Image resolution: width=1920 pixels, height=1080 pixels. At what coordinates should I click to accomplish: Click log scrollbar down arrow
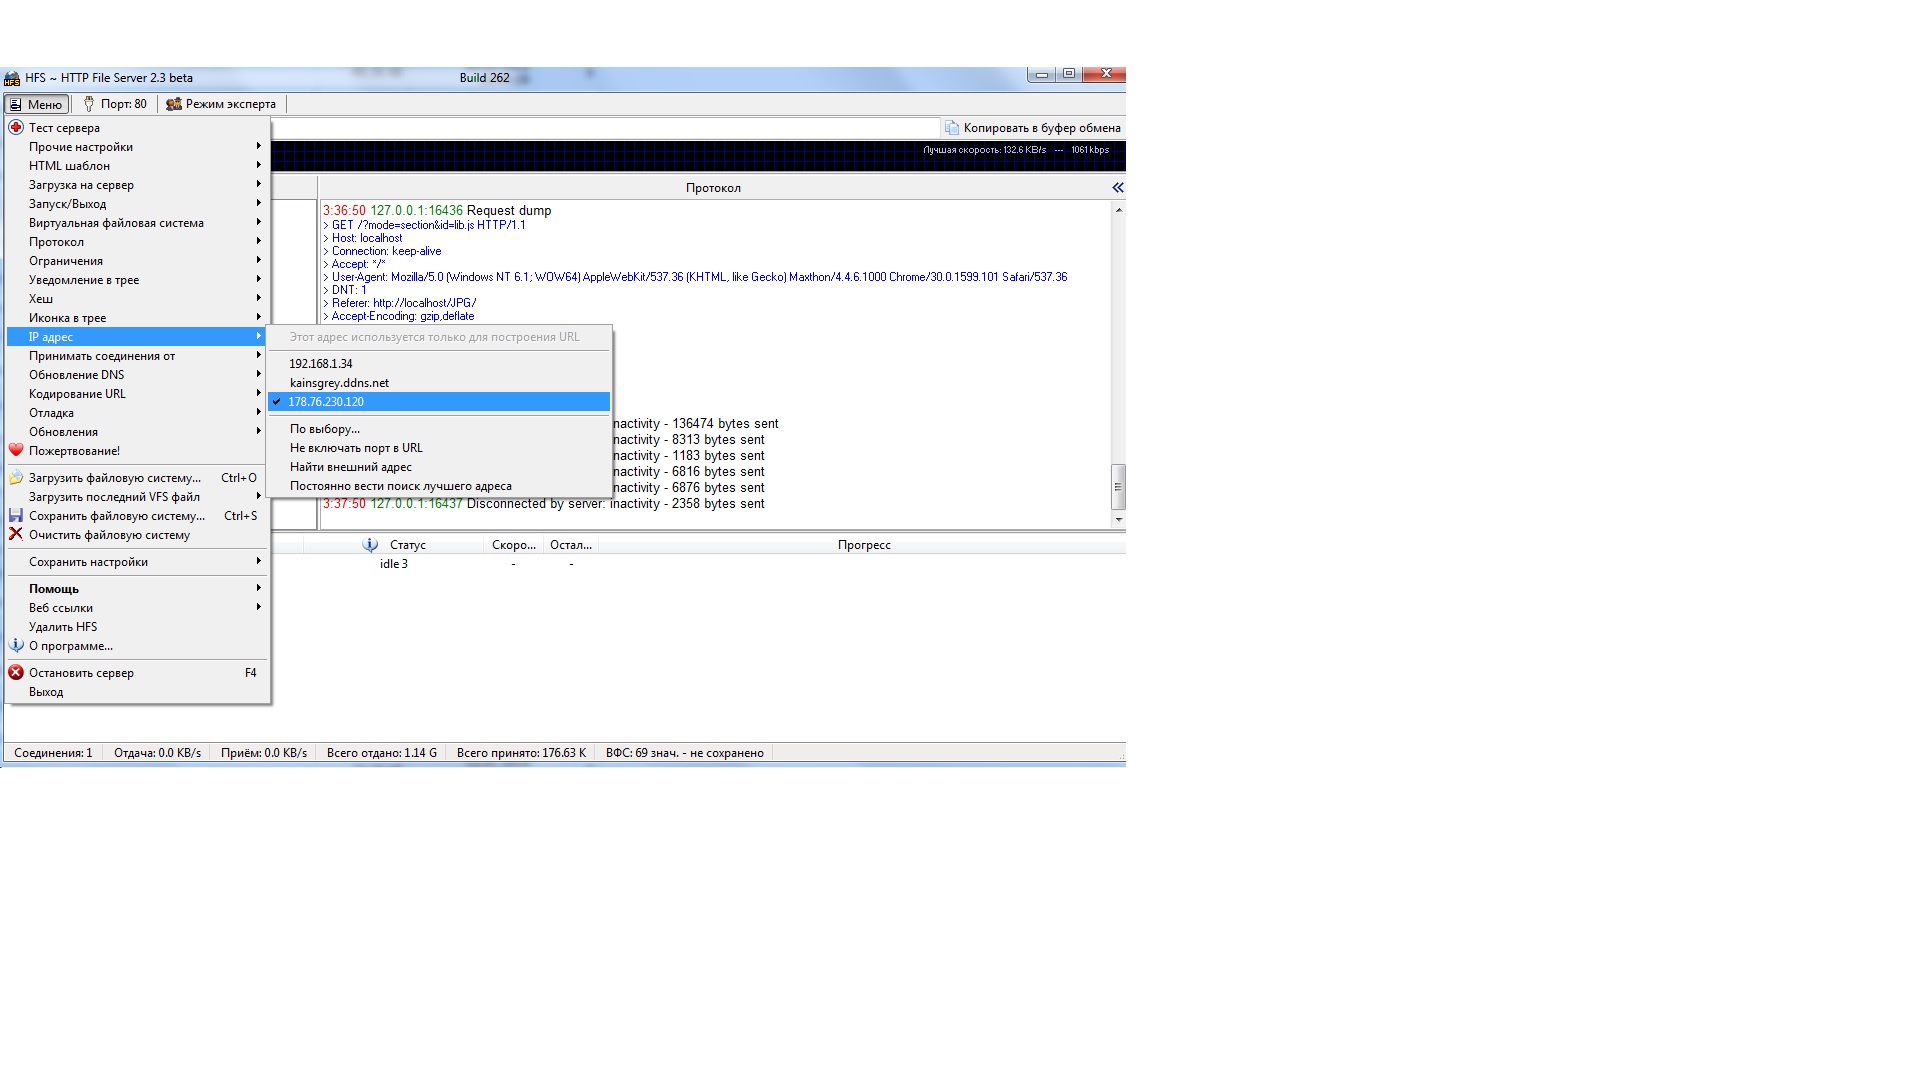coord(1118,519)
